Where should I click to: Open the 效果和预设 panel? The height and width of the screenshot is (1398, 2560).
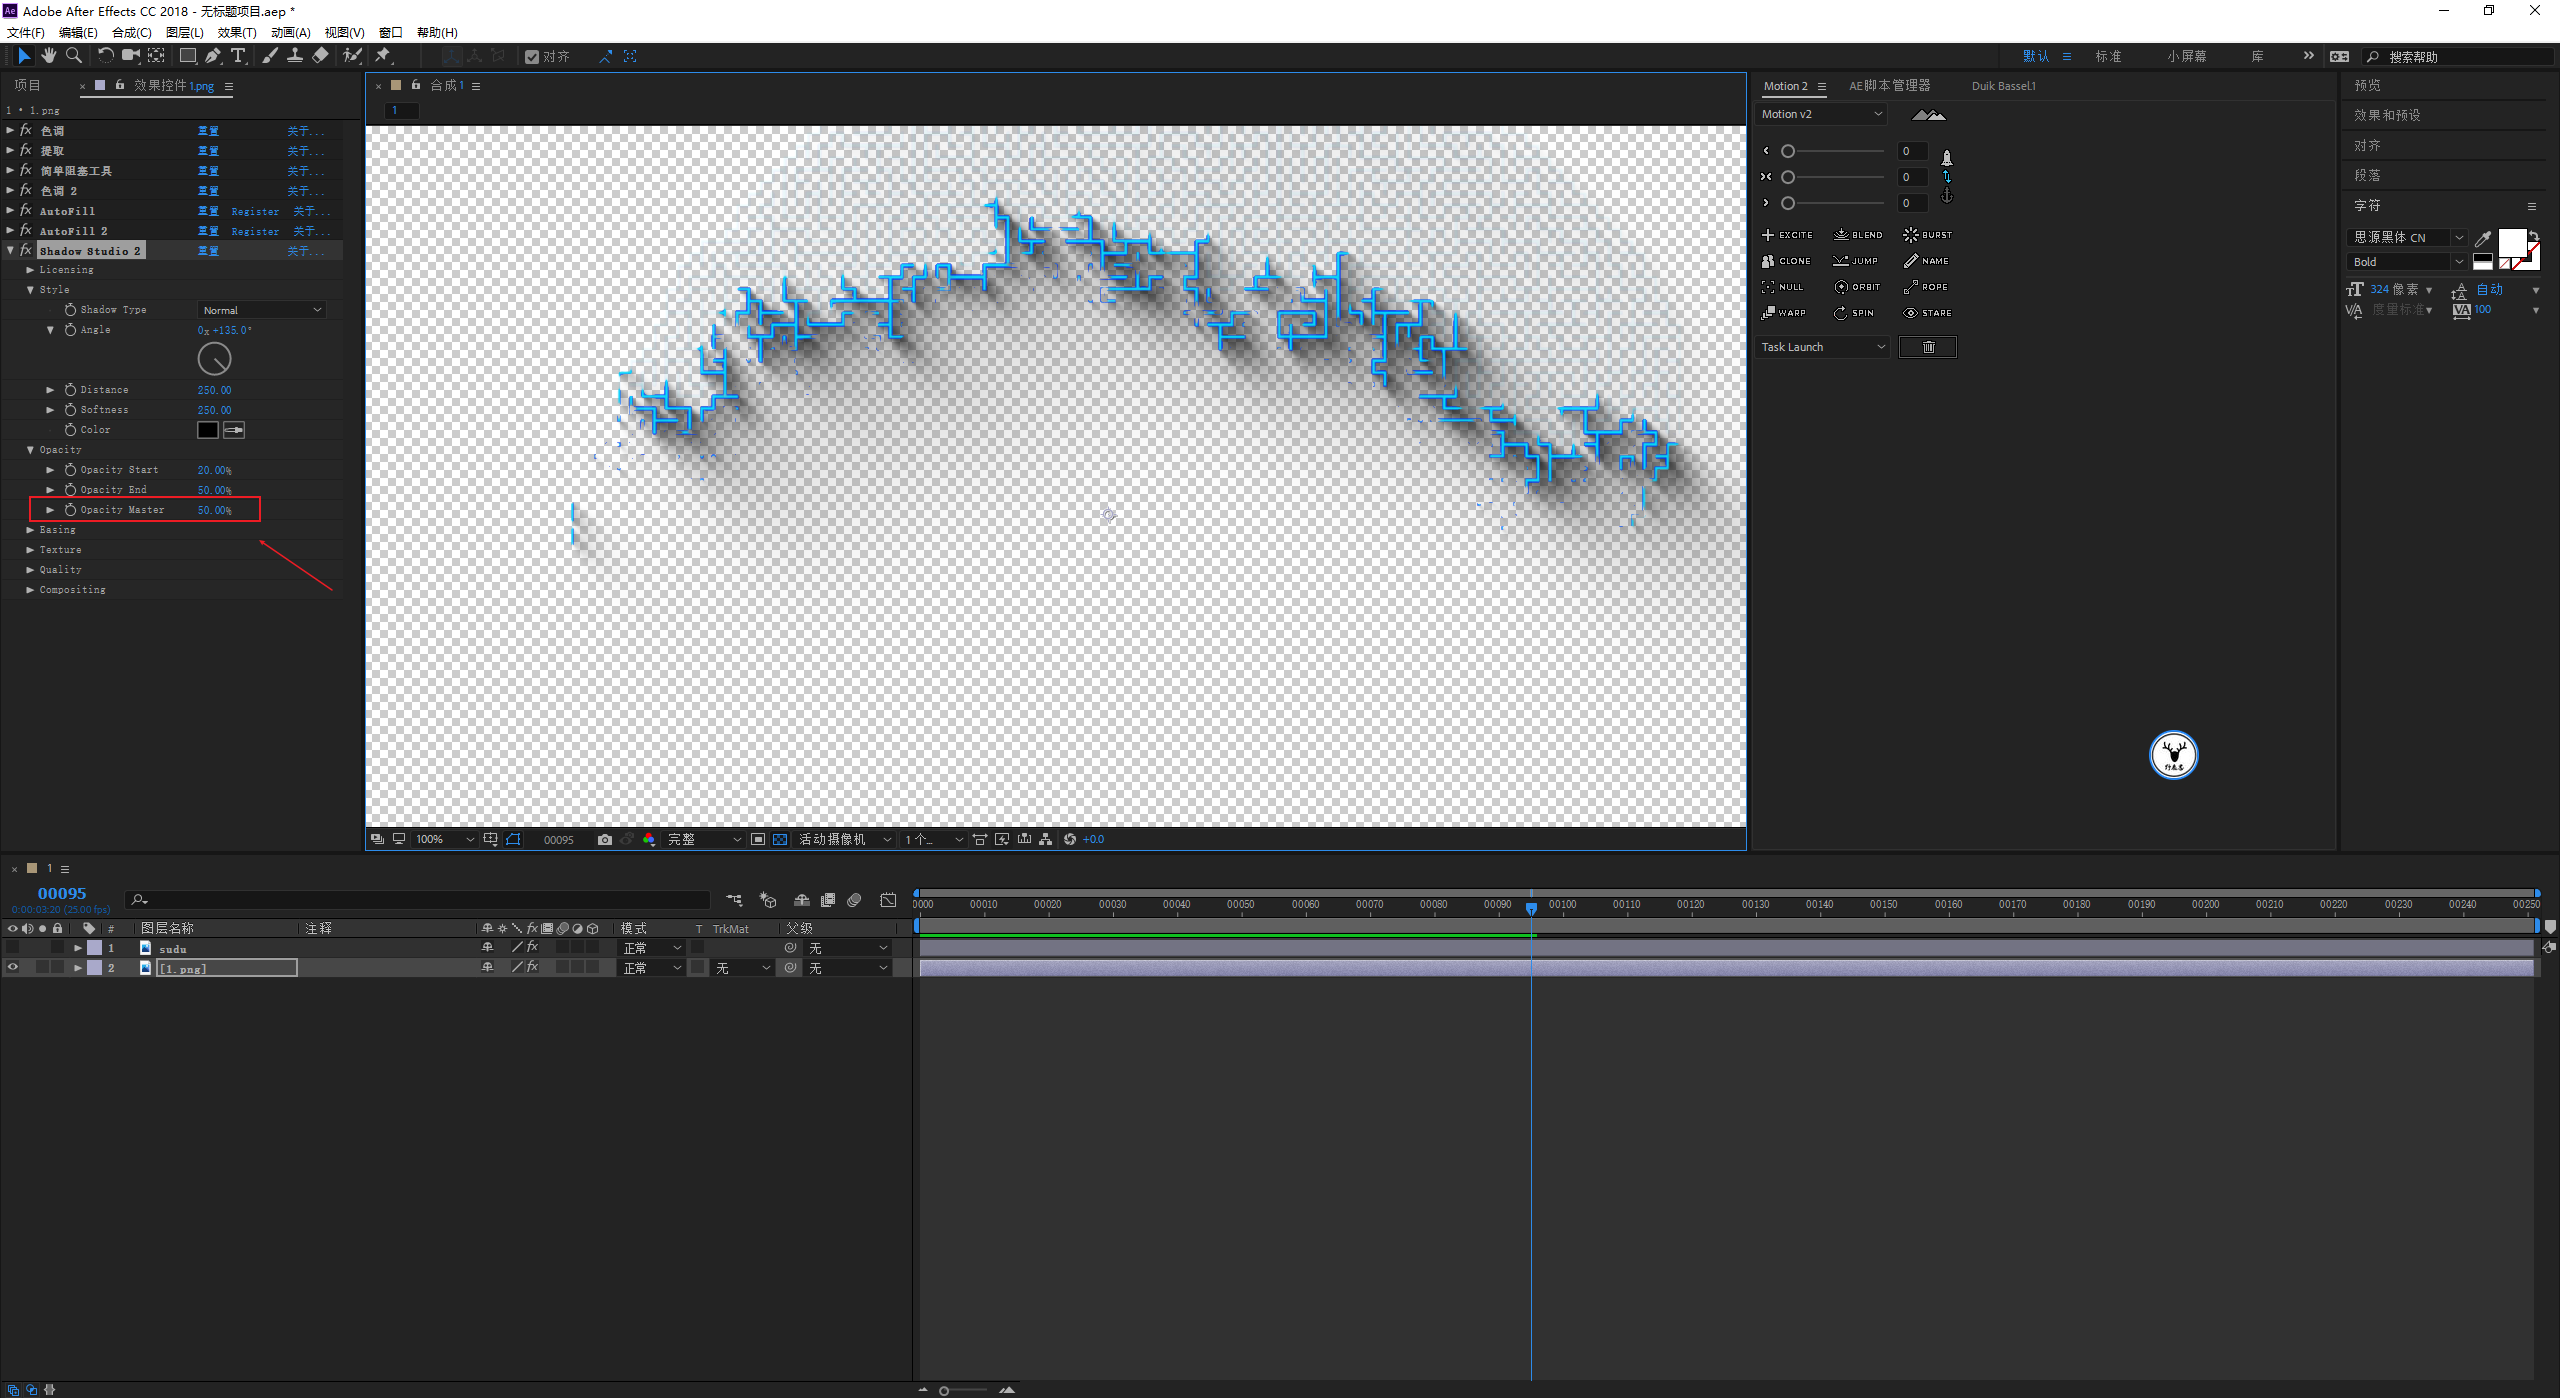2387,116
